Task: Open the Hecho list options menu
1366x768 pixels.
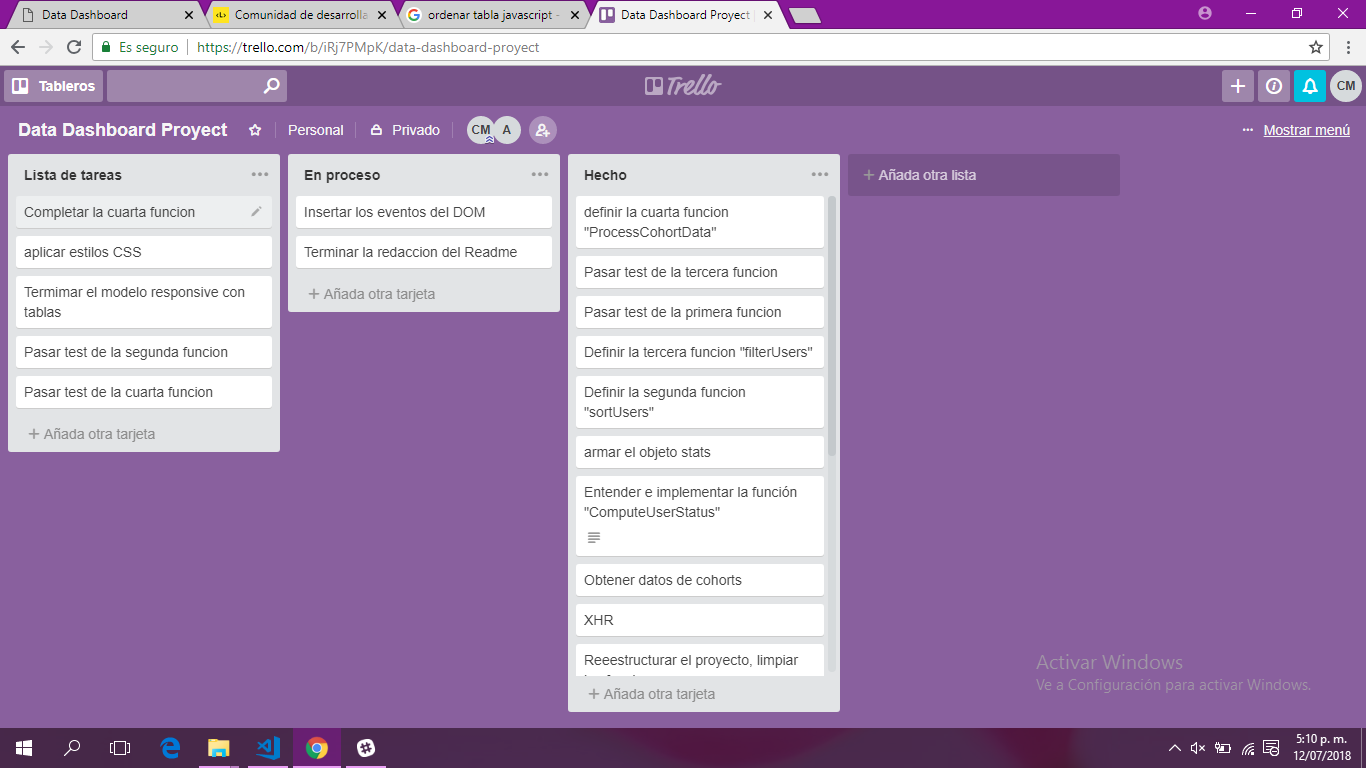Action: click(820, 174)
